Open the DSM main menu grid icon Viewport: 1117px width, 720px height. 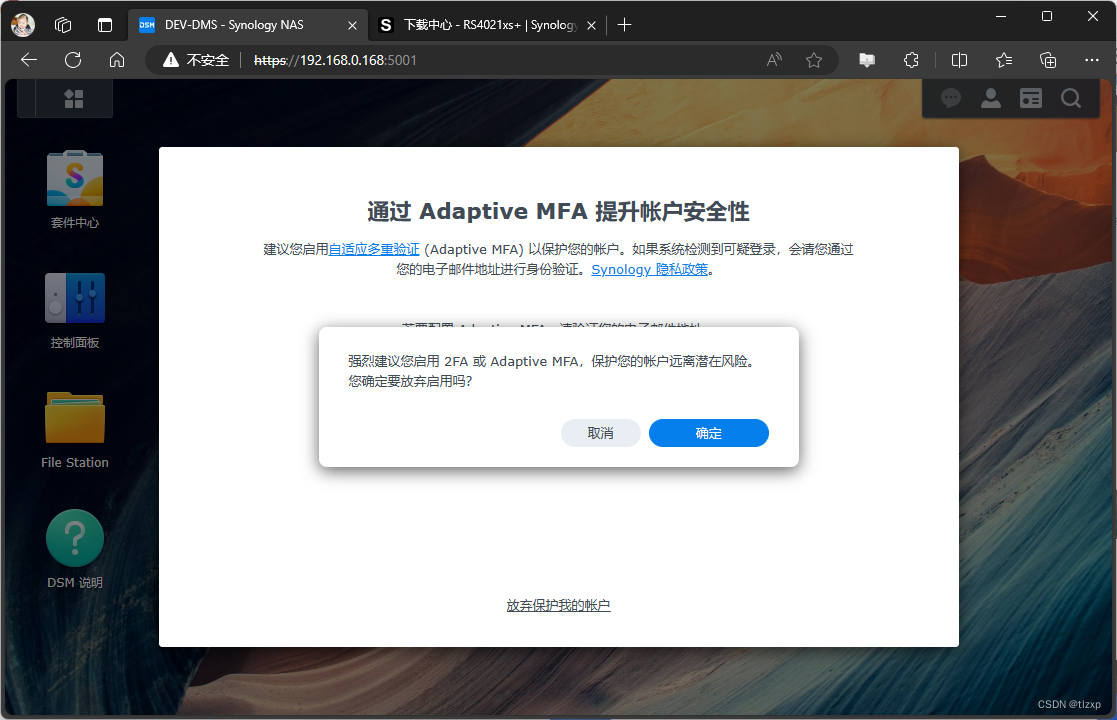74,98
